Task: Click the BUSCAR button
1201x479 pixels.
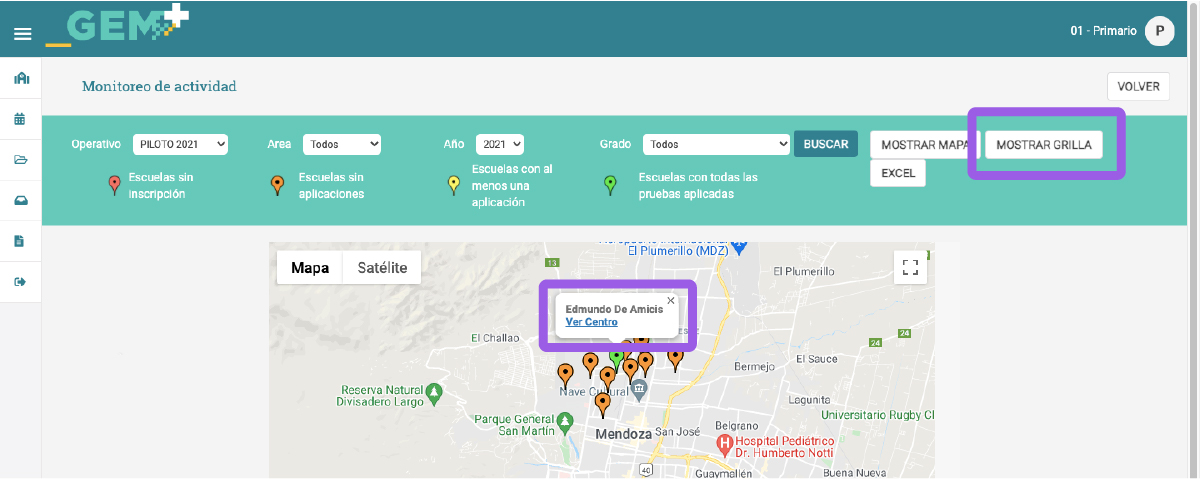Action: coord(826,144)
